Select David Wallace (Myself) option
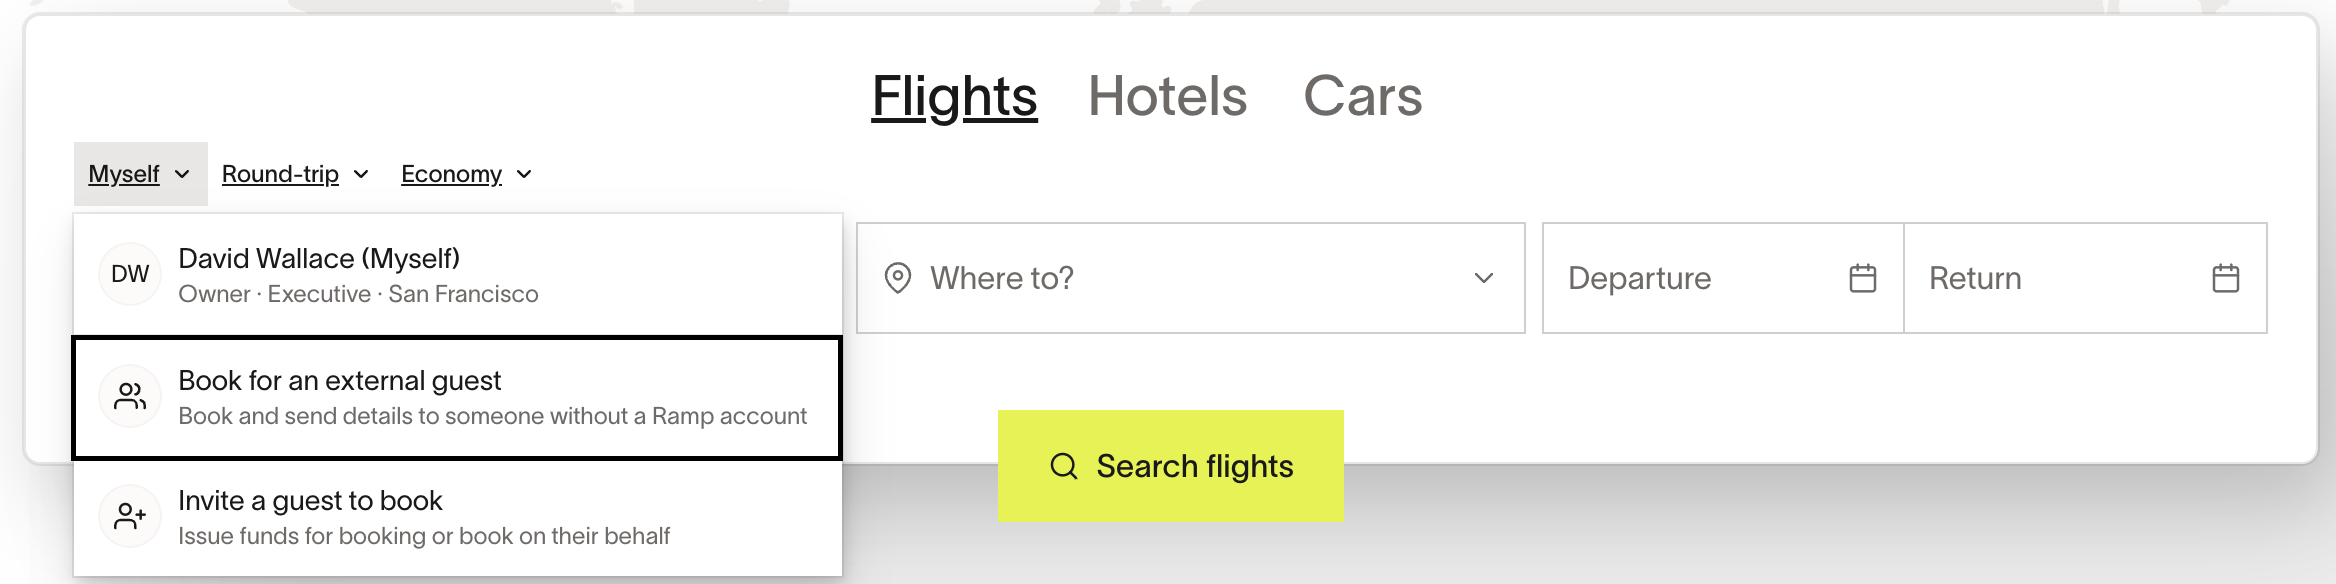Screen dimensions: 2336x584 458,275
